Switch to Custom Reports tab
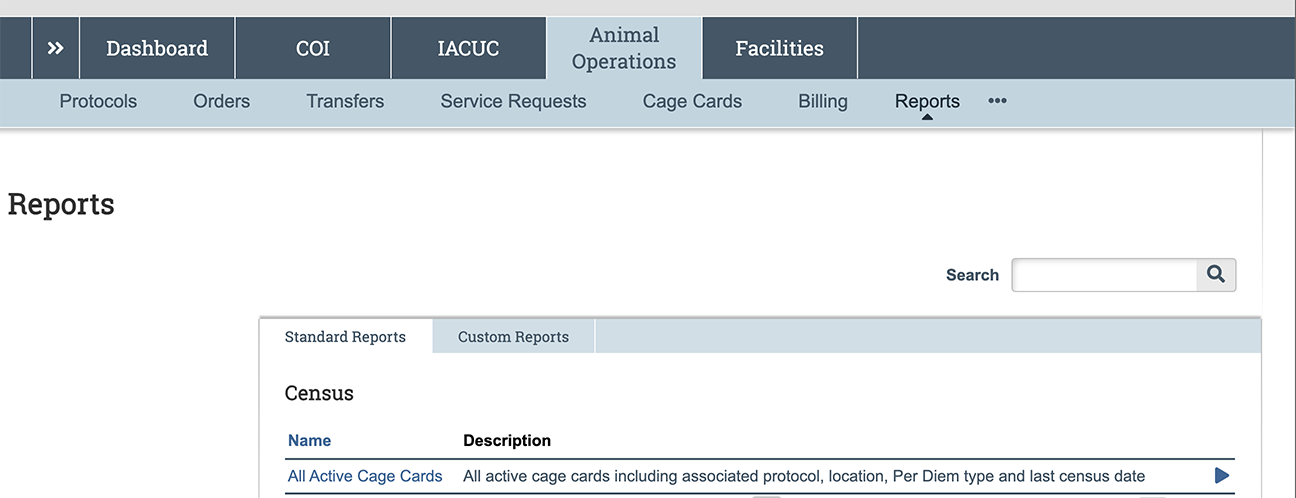1296x498 pixels. (x=513, y=337)
